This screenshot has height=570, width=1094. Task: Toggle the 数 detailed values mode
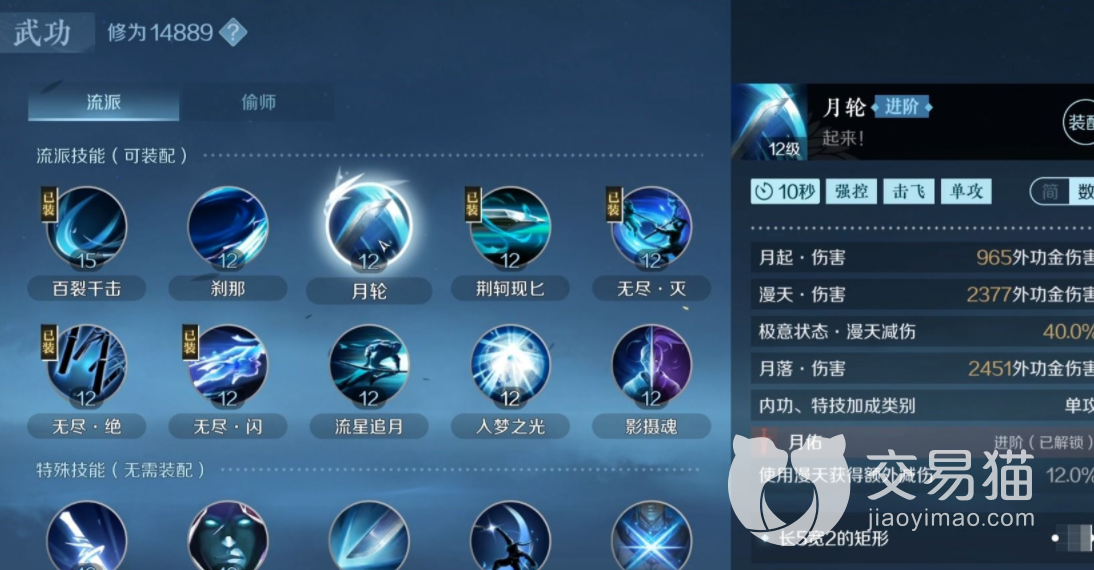[1082, 191]
